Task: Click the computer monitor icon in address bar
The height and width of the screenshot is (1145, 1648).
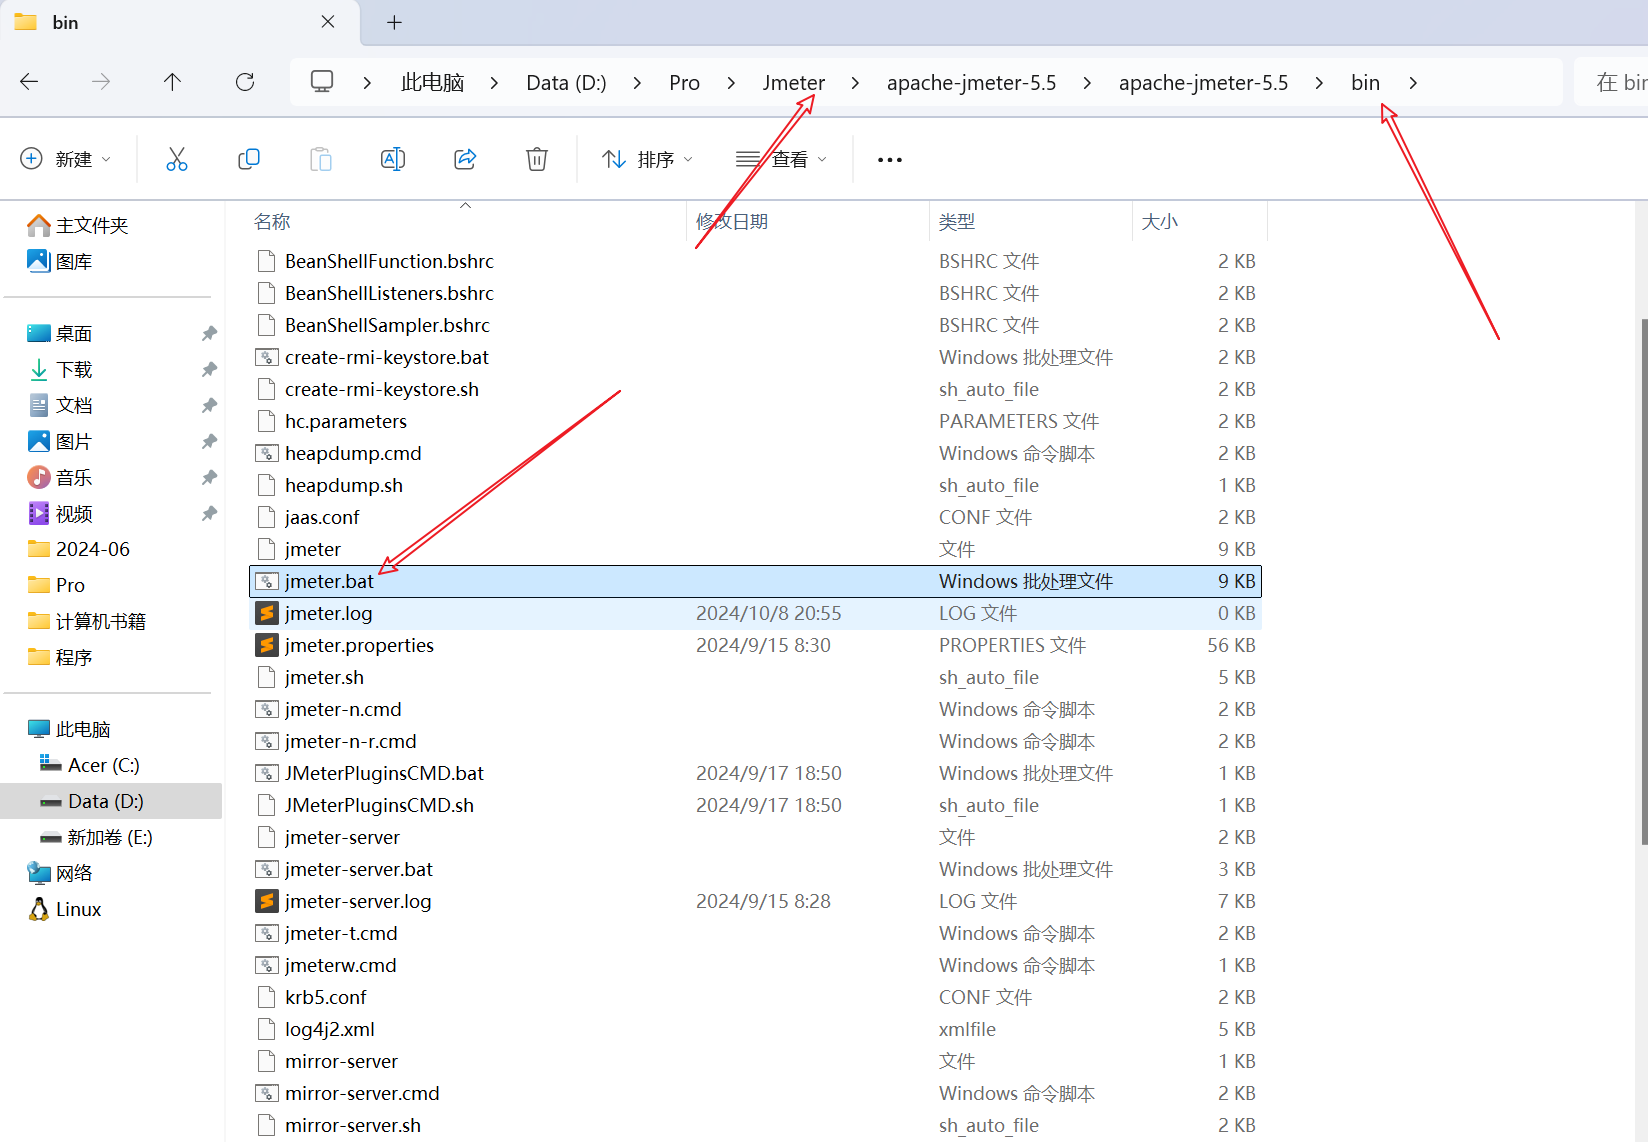Action: (322, 82)
